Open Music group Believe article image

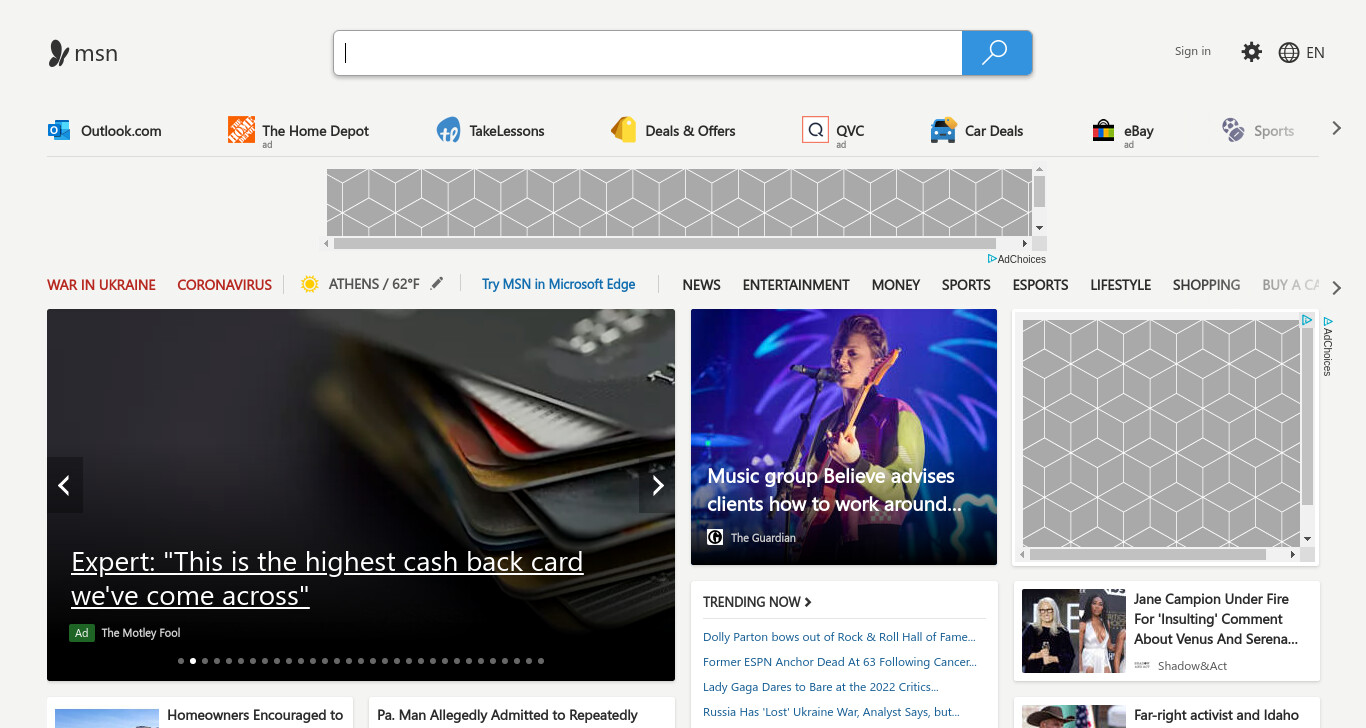coord(844,437)
